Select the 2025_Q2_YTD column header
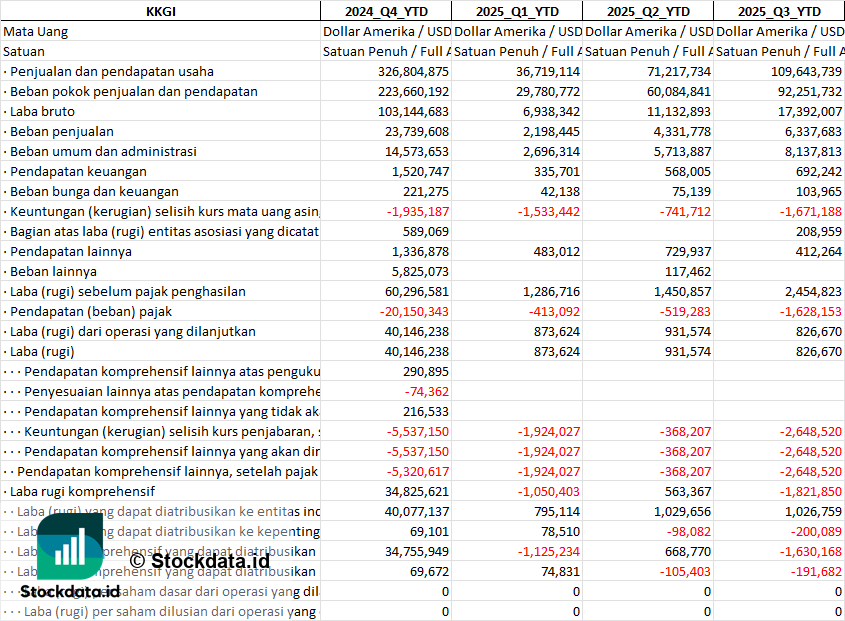Screen dimensions: 845x621 pos(648,11)
